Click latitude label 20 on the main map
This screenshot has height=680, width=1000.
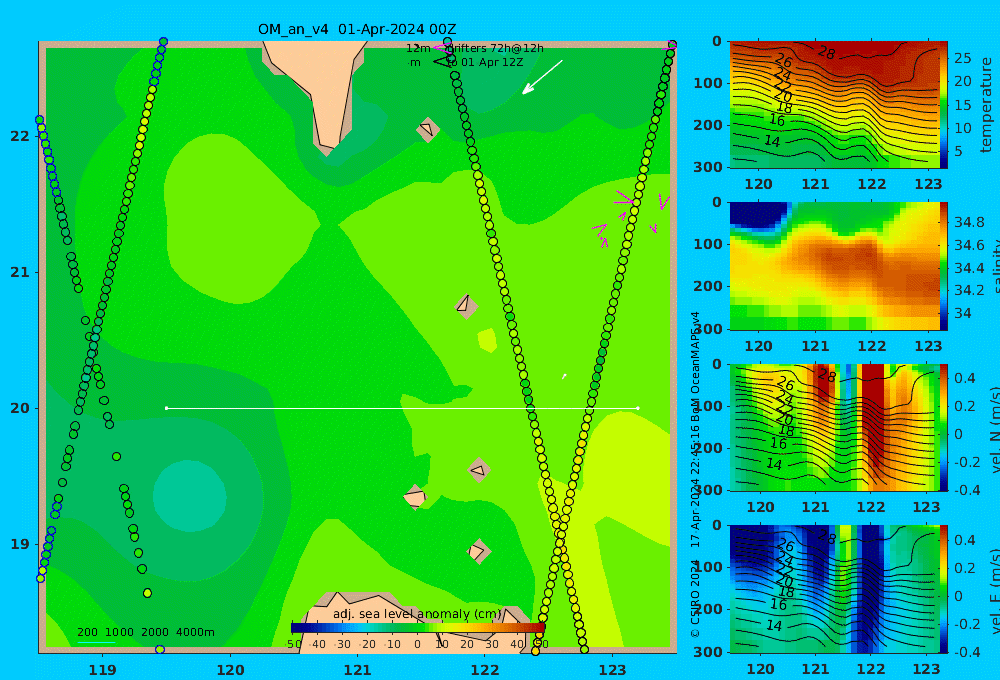(20, 408)
